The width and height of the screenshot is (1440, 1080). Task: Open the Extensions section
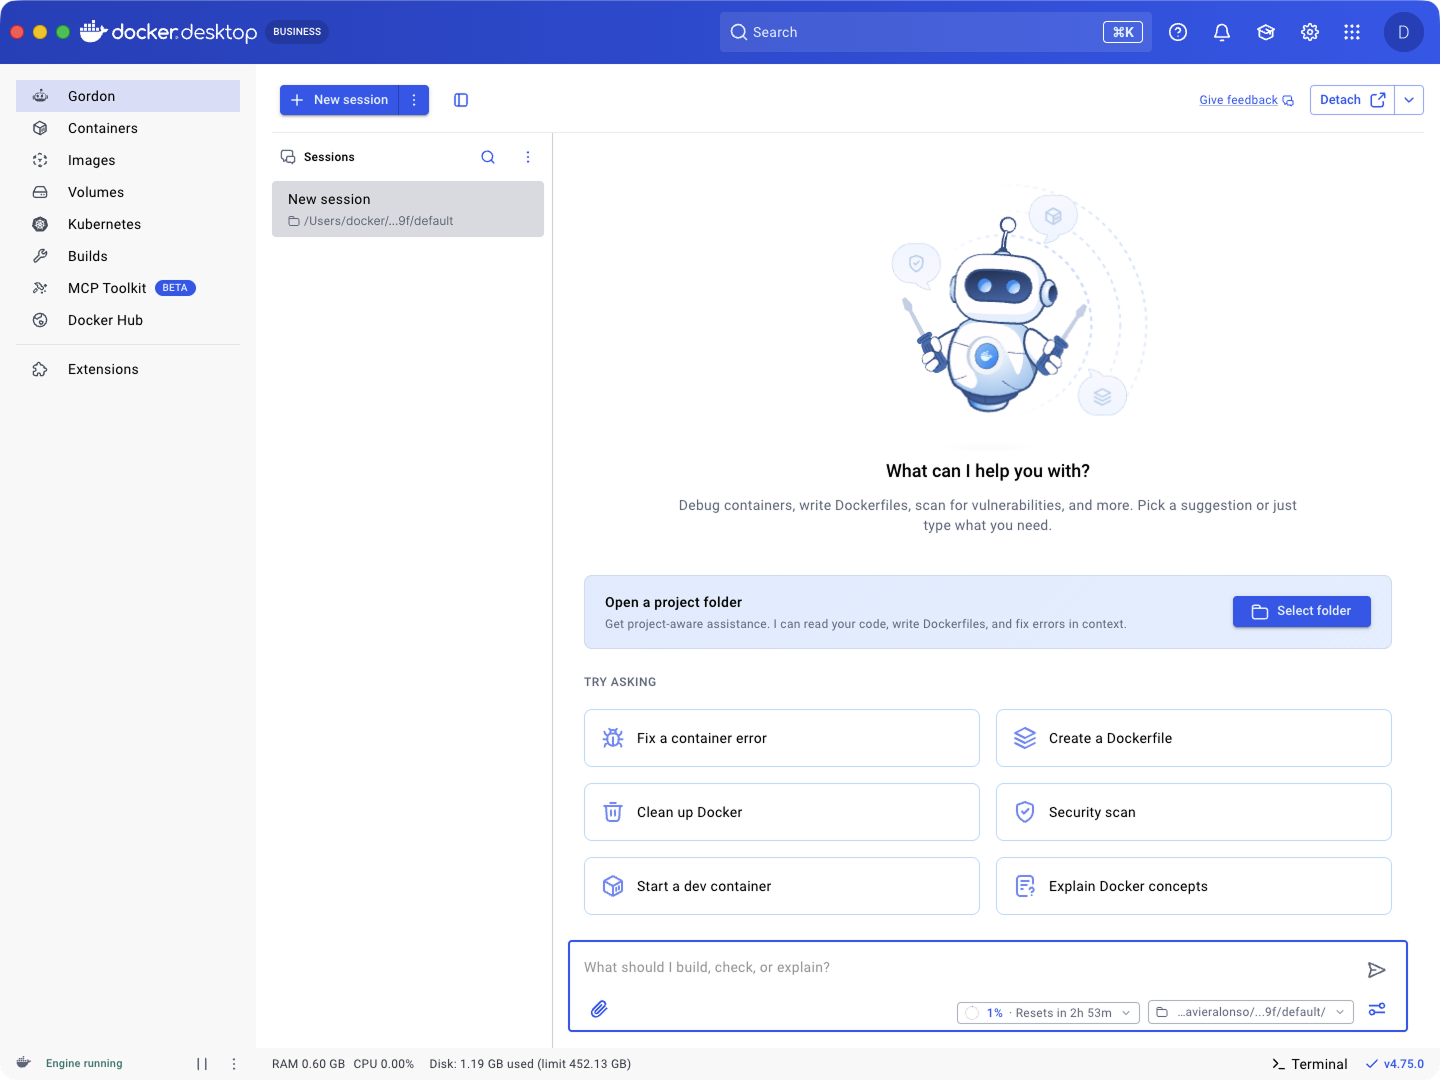pos(128,369)
